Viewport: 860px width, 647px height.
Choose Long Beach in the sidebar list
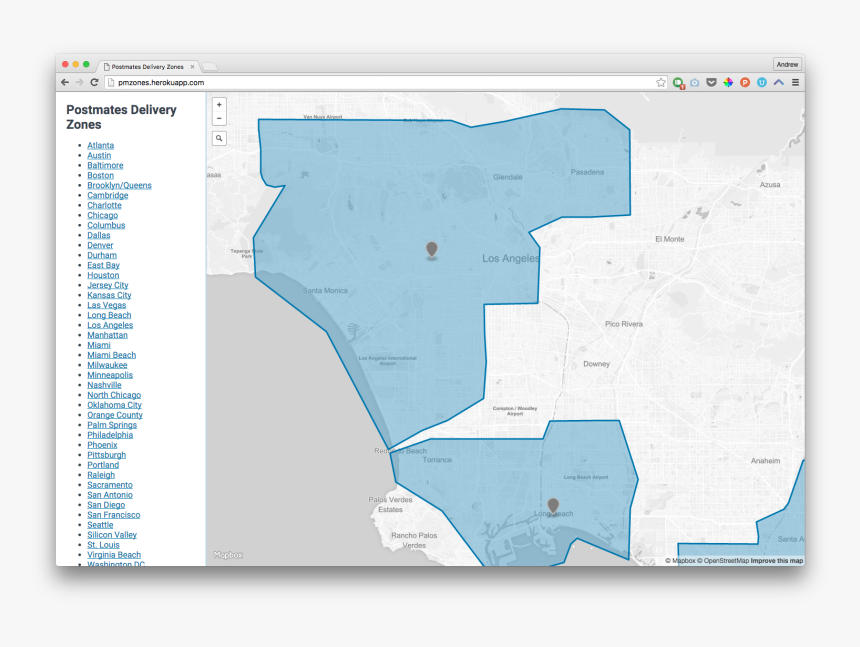(109, 315)
